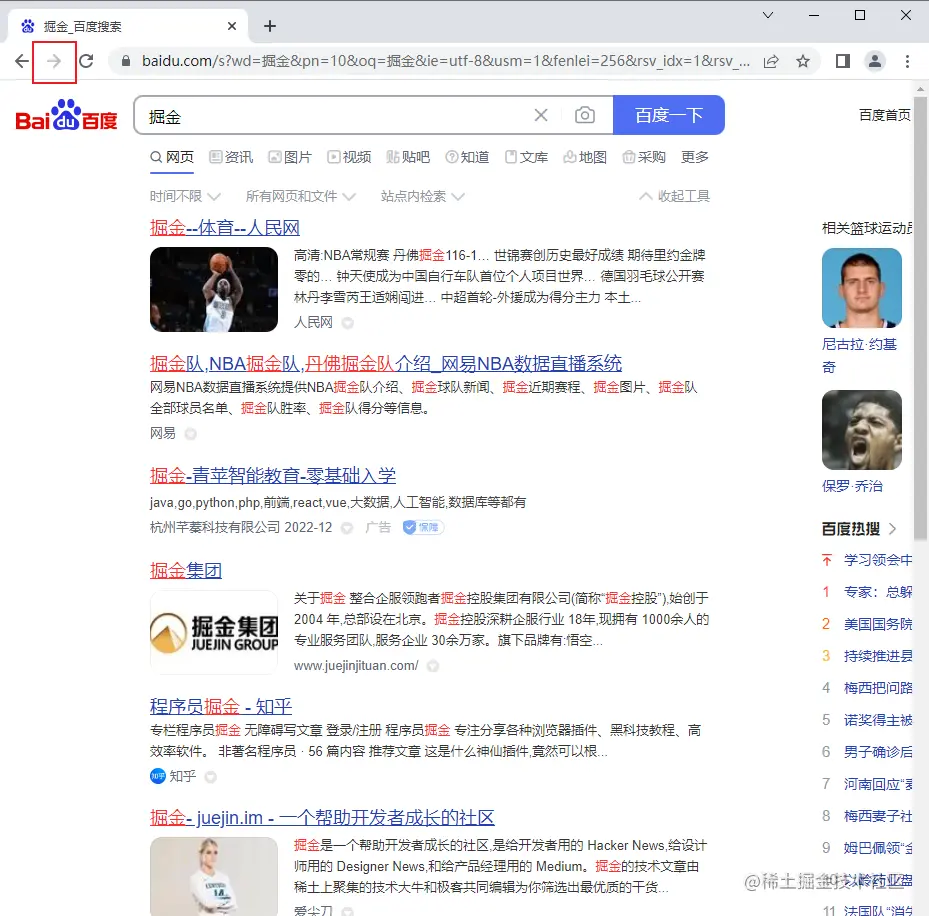Expand 百度热搜 with the chevron arrow
Viewport: 929px width, 916px height.
[893, 529]
